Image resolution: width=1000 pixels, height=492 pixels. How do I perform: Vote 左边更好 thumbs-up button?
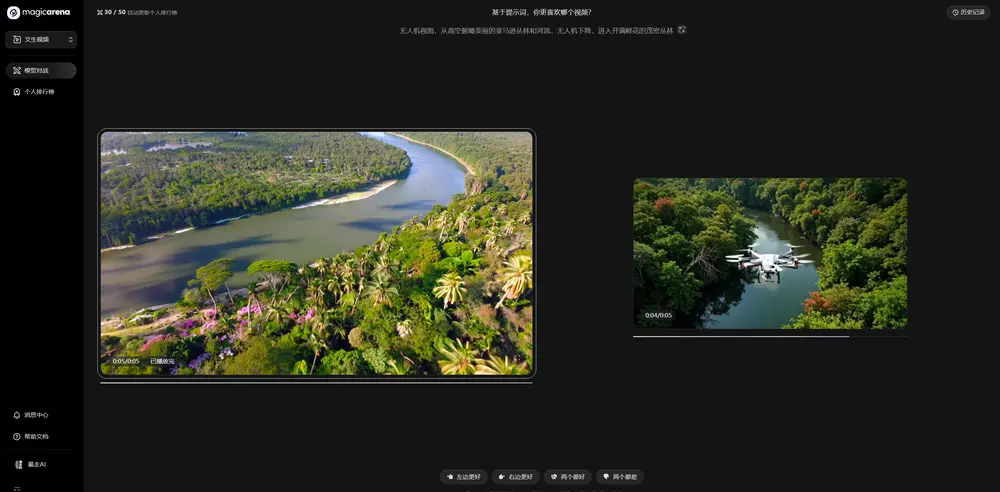point(463,477)
